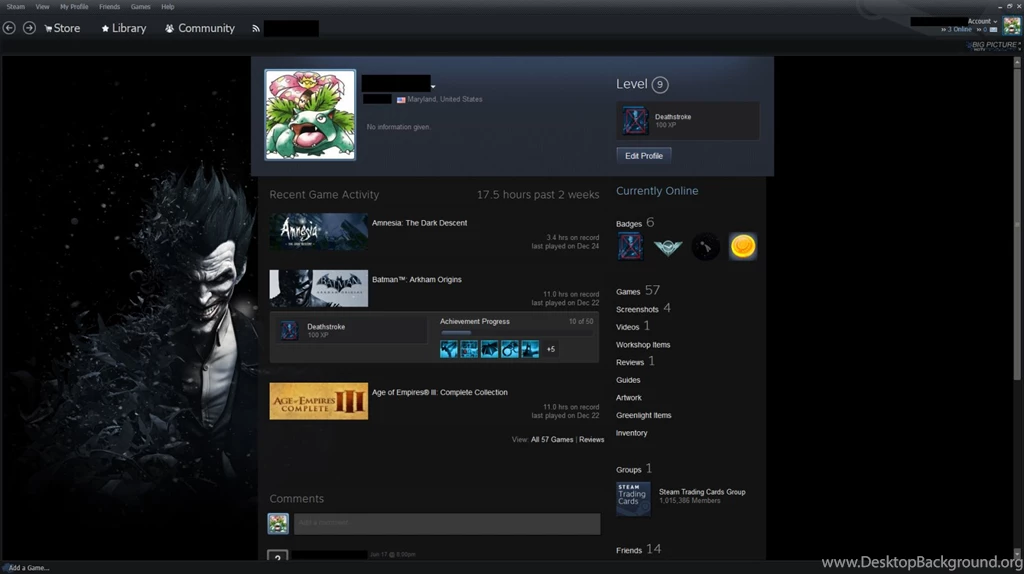Image resolution: width=1024 pixels, height=574 pixels.
Task: Switch to Big Picture mode
Action: (993, 46)
